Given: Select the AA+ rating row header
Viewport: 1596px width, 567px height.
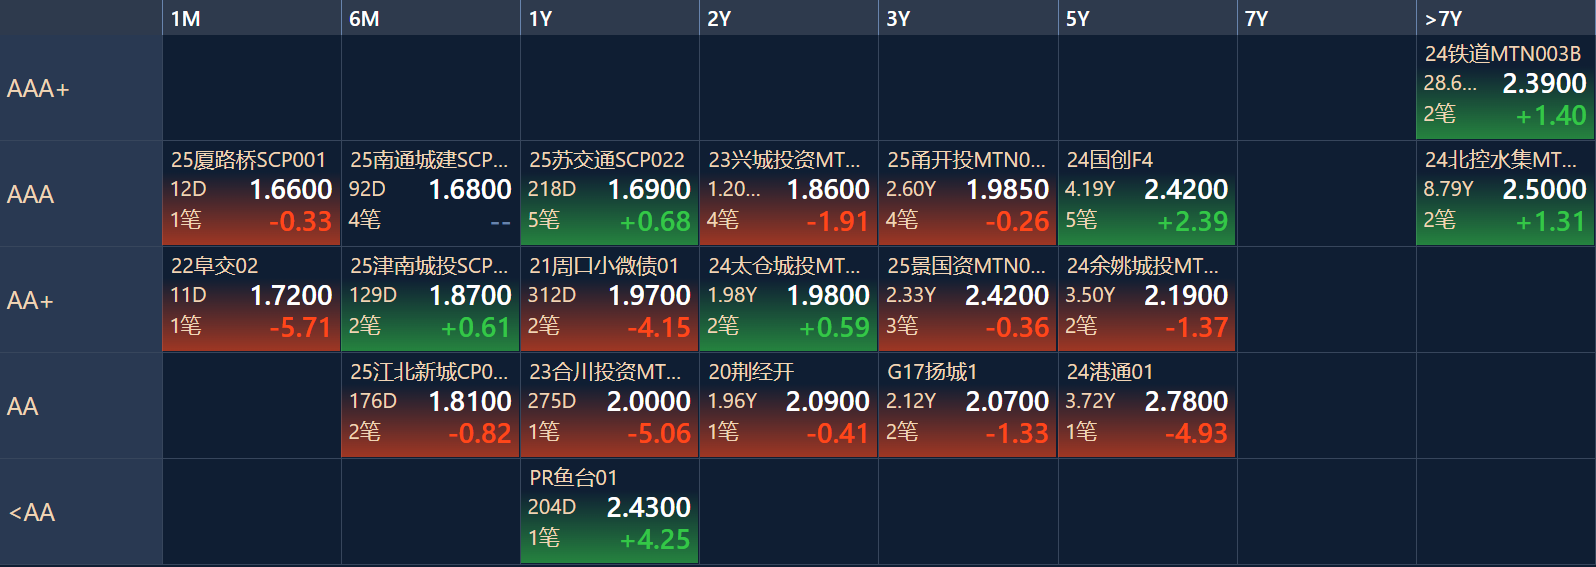Looking at the screenshot, I should (30, 301).
